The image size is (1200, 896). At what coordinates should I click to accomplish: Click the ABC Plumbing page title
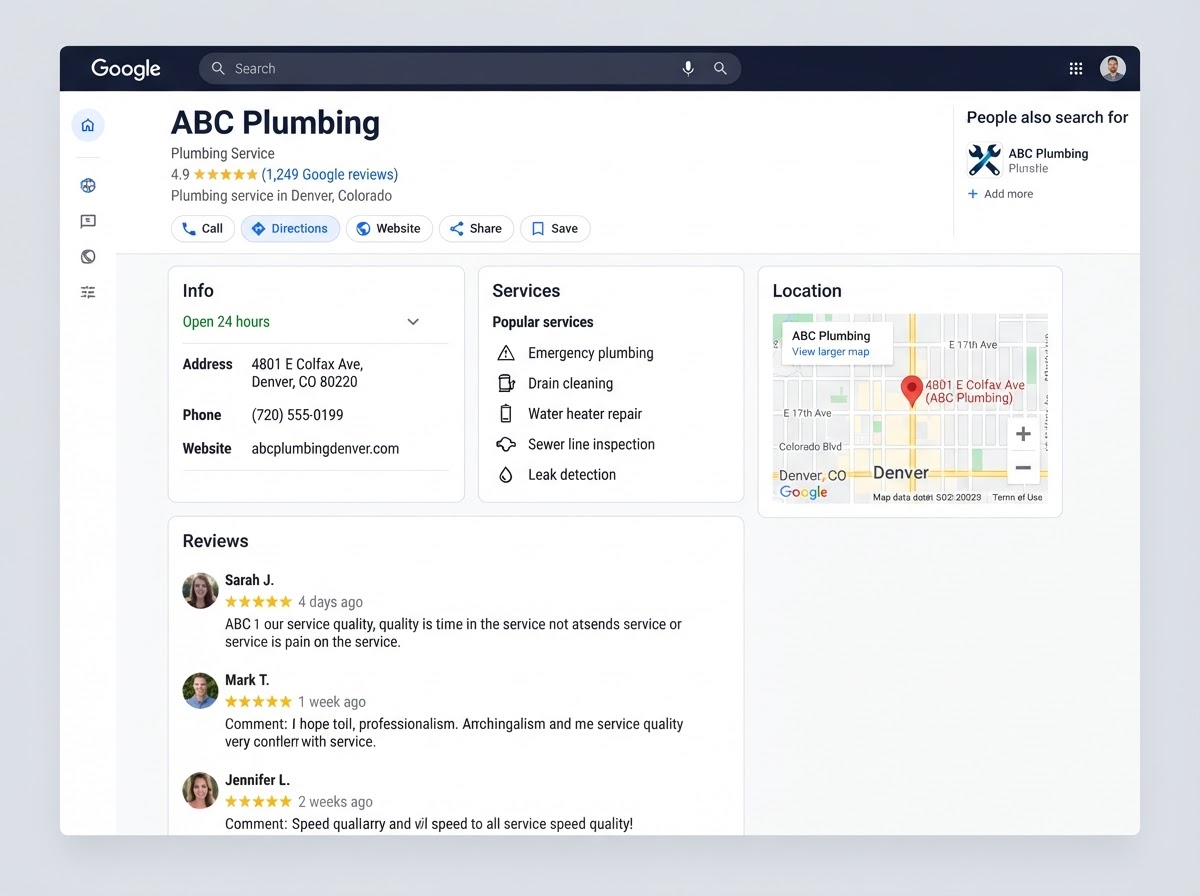pos(275,123)
